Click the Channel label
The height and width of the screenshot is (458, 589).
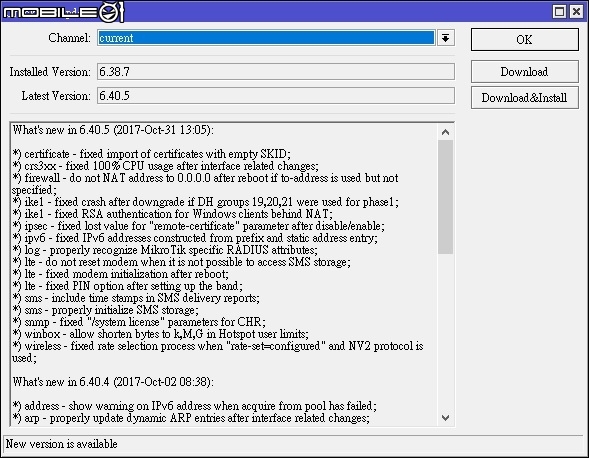click(x=69, y=38)
